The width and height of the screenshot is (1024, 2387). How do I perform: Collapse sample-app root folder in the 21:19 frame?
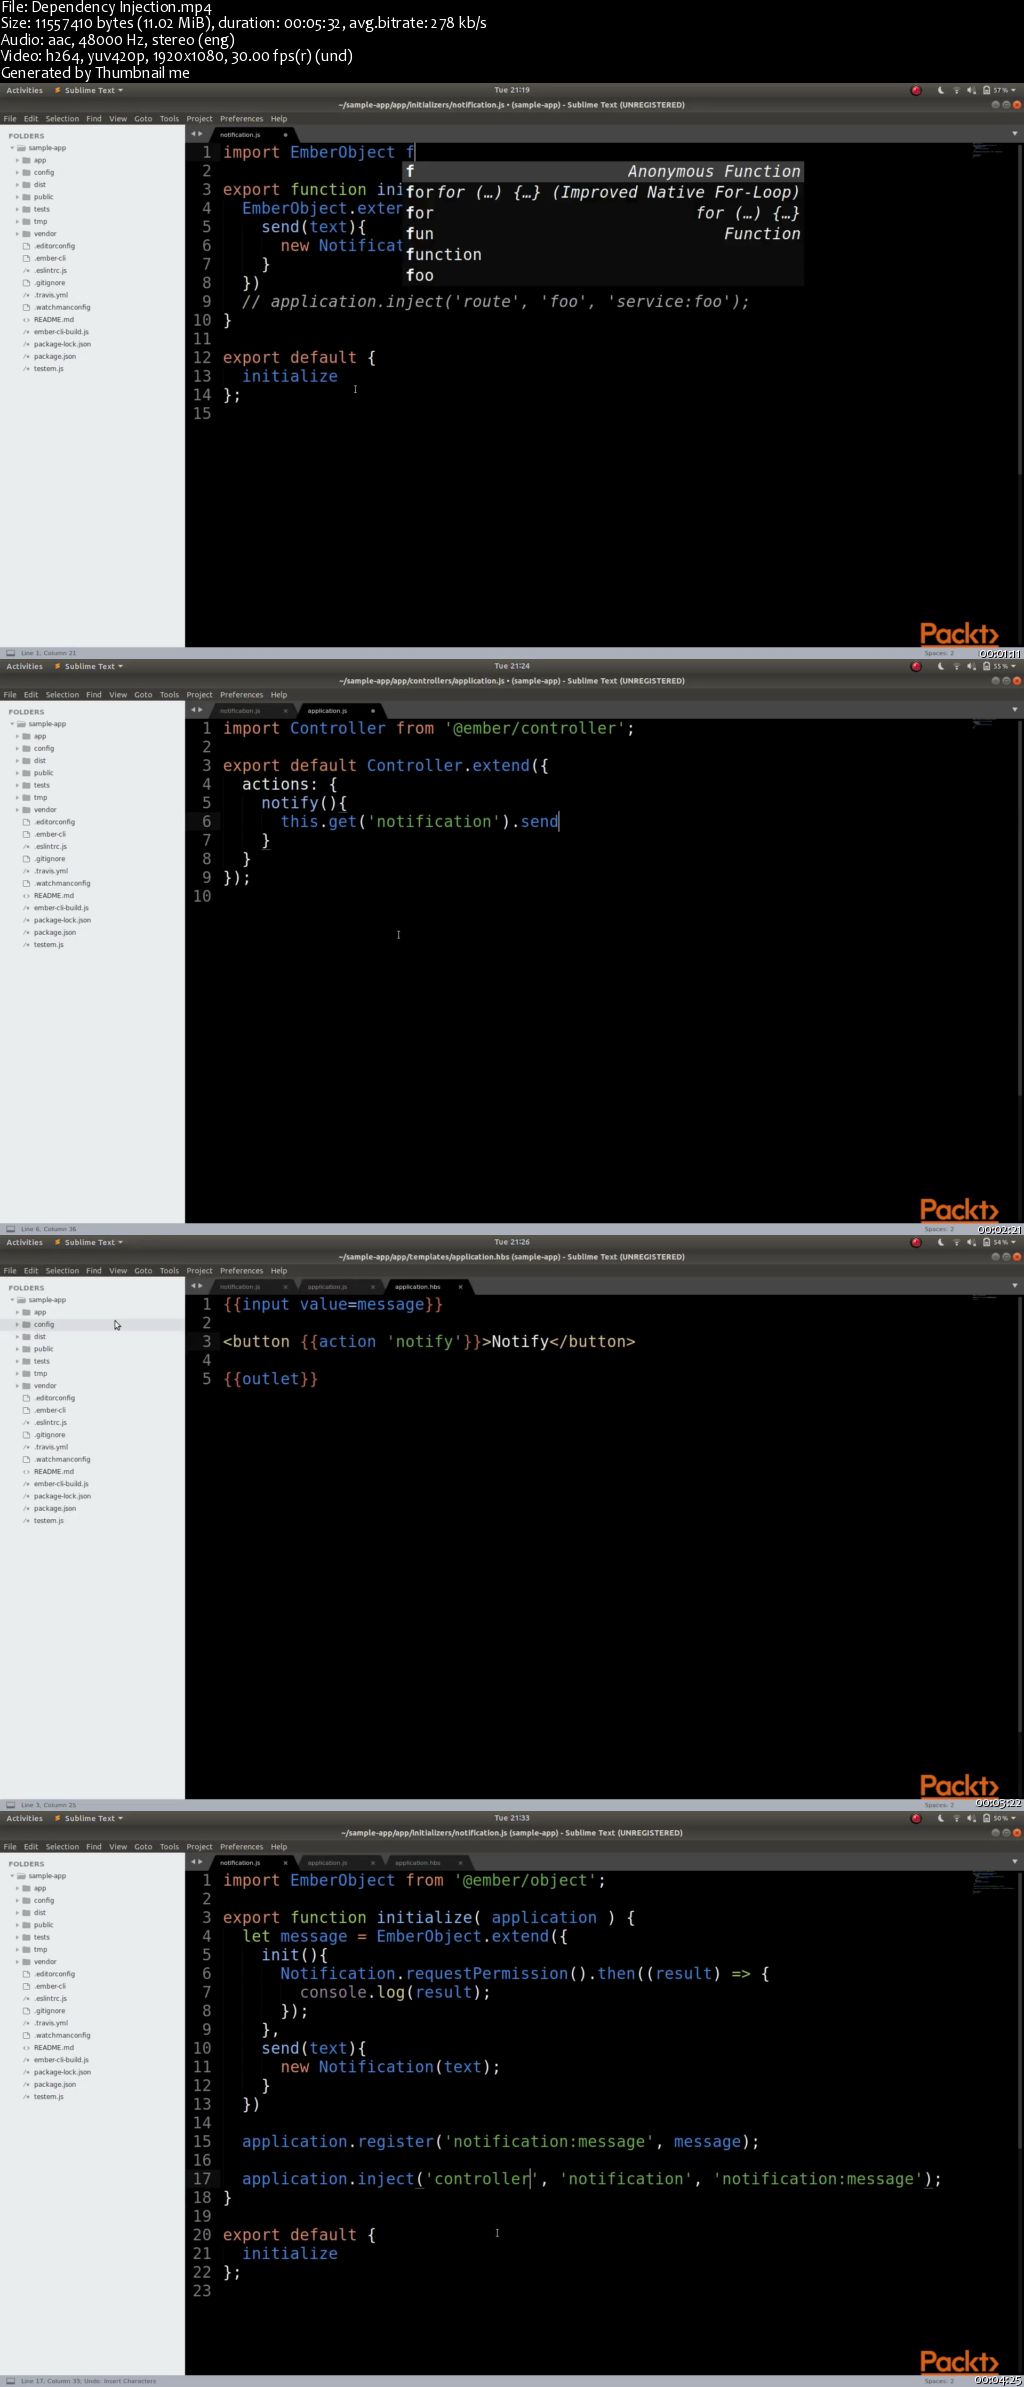pyautogui.click(x=12, y=148)
